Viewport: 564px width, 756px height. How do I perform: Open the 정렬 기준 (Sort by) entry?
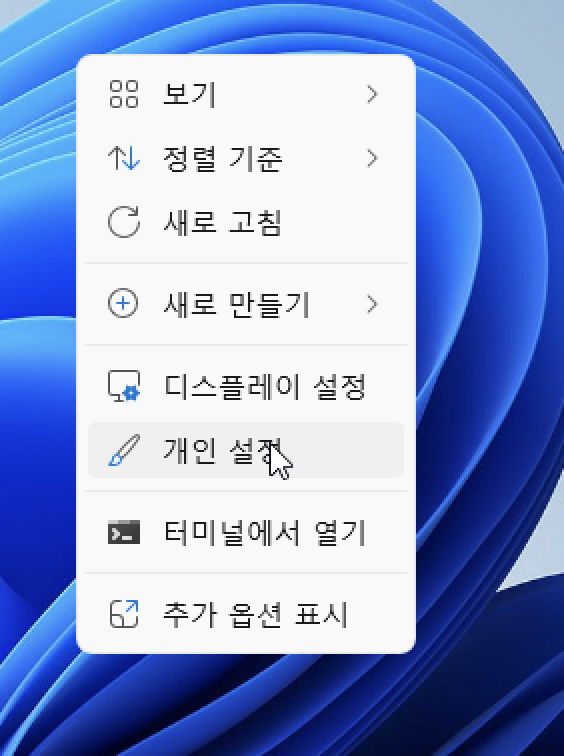pyautogui.click(x=246, y=158)
